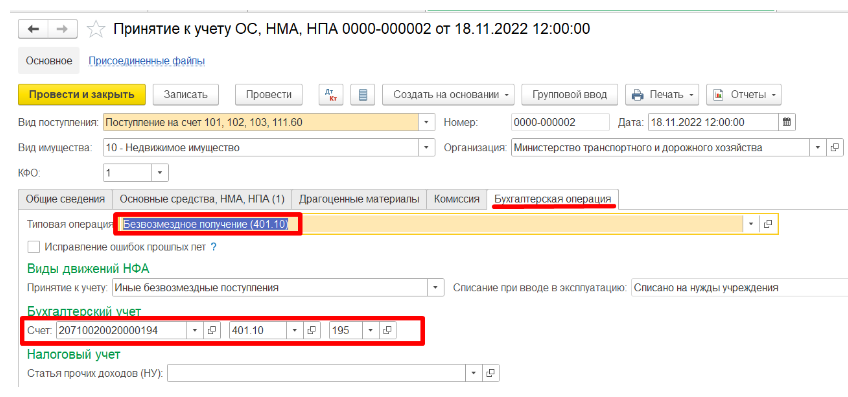Open calendar picker for Дата field
This screenshot has height=397, width=848.
(787, 122)
